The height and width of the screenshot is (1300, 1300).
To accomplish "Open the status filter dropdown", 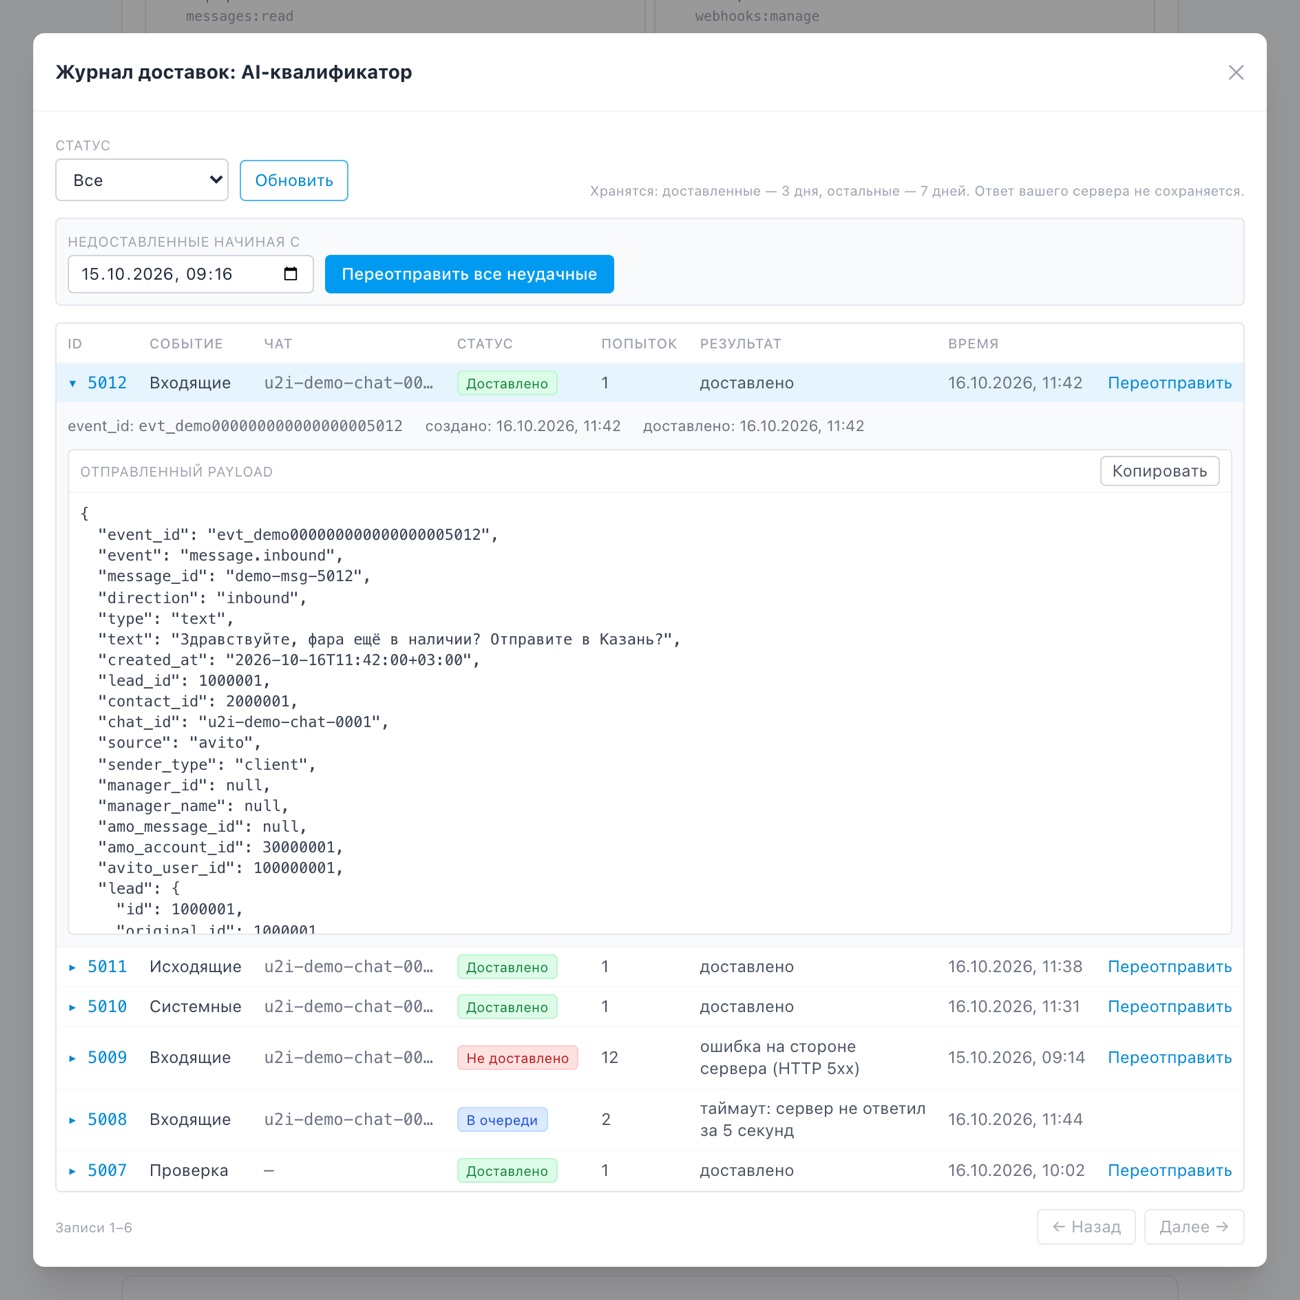I will coord(142,180).
